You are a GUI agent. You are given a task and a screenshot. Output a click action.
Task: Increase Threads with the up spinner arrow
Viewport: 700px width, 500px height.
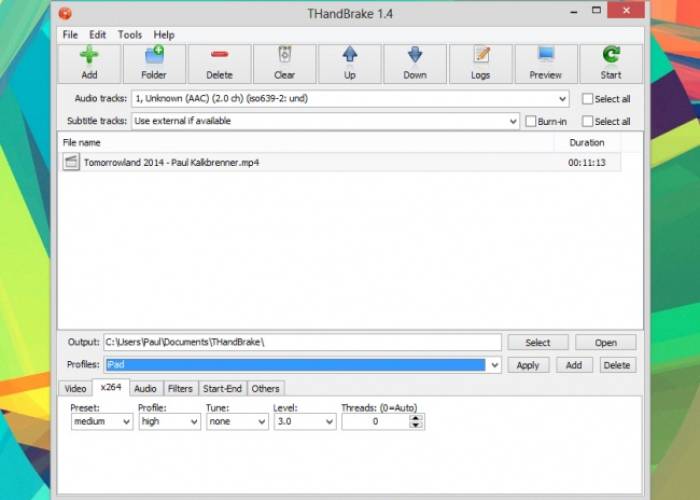pos(416,418)
